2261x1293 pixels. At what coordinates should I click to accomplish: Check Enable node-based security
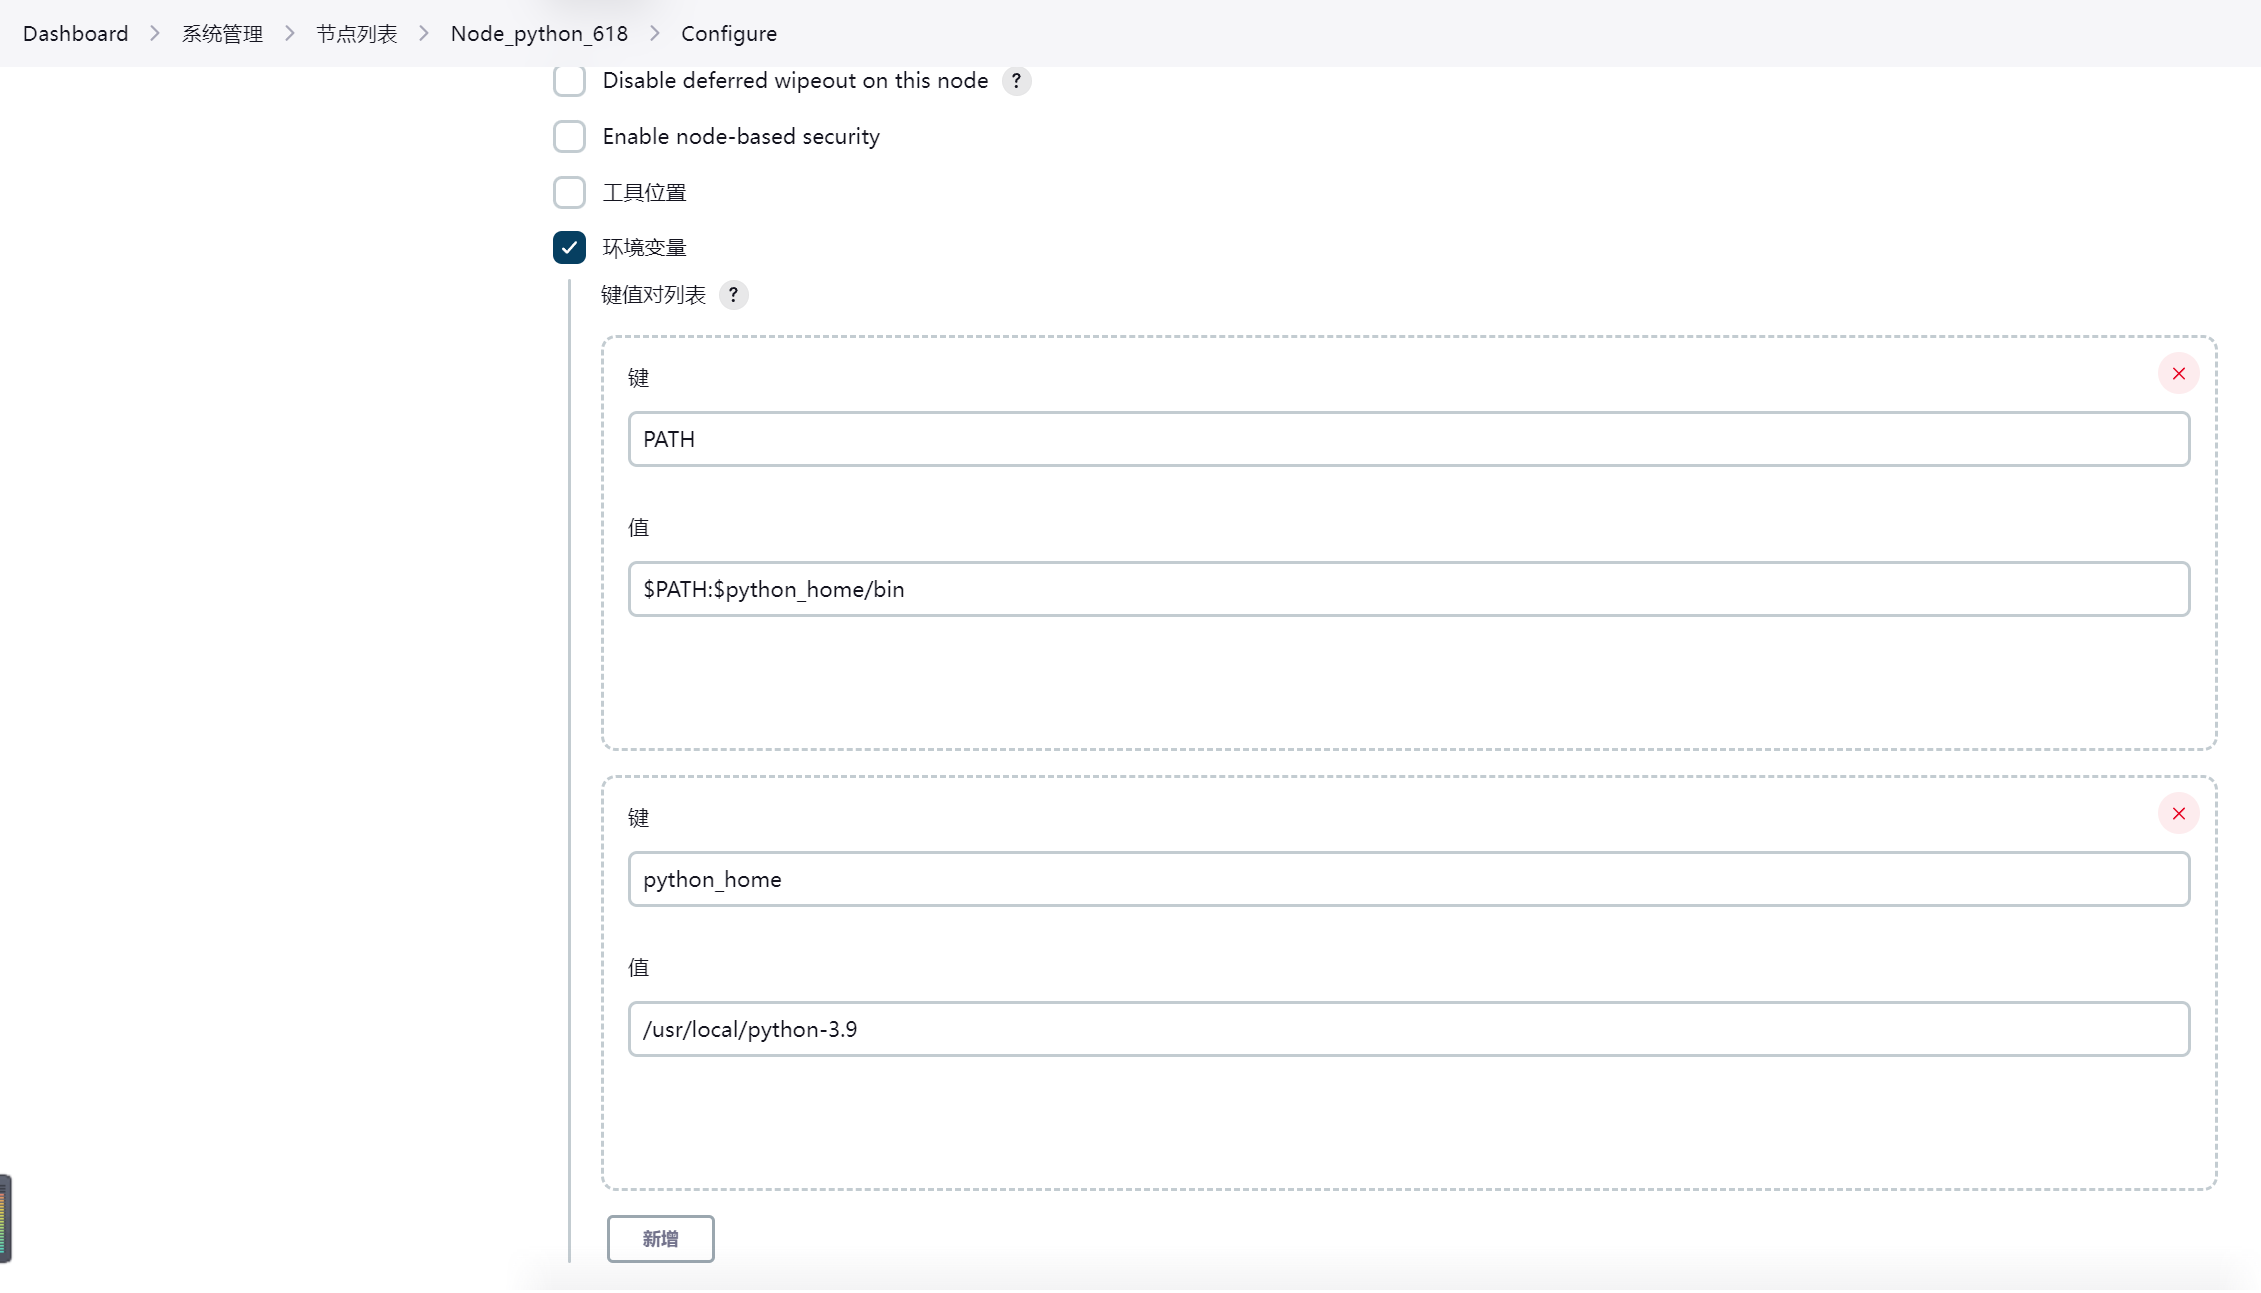(x=569, y=137)
